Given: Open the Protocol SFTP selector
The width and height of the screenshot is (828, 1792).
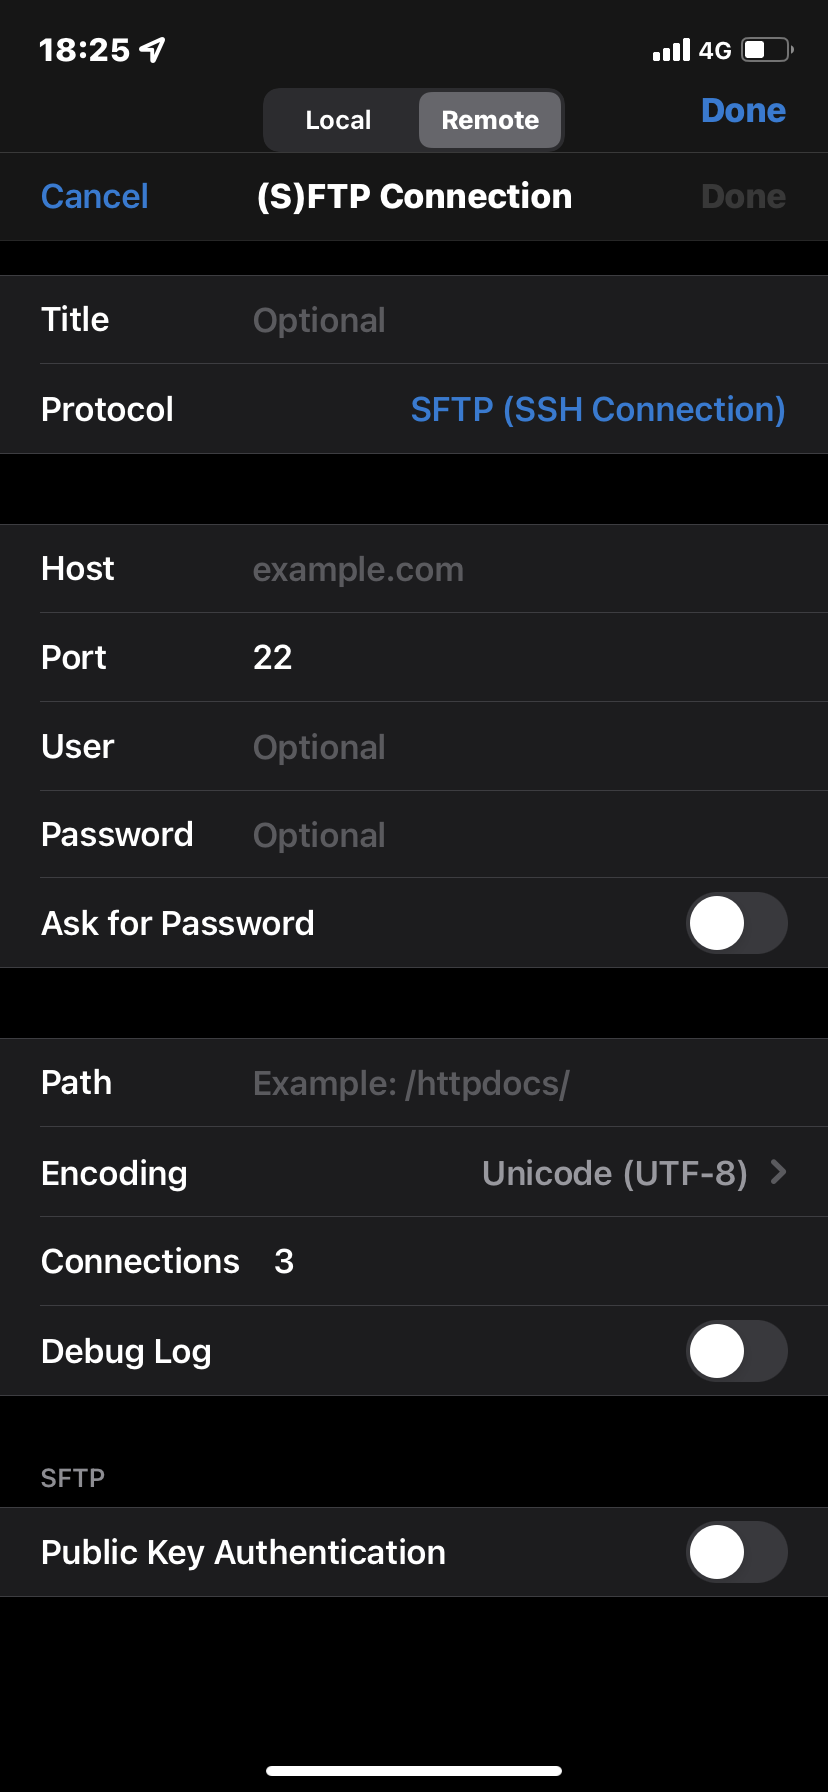Looking at the screenshot, I should [597, 409].
